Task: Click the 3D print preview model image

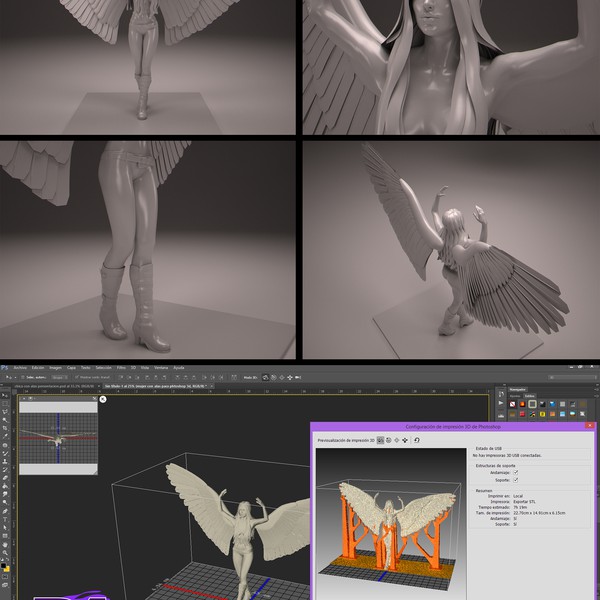Action: click(x=391, y=524)
